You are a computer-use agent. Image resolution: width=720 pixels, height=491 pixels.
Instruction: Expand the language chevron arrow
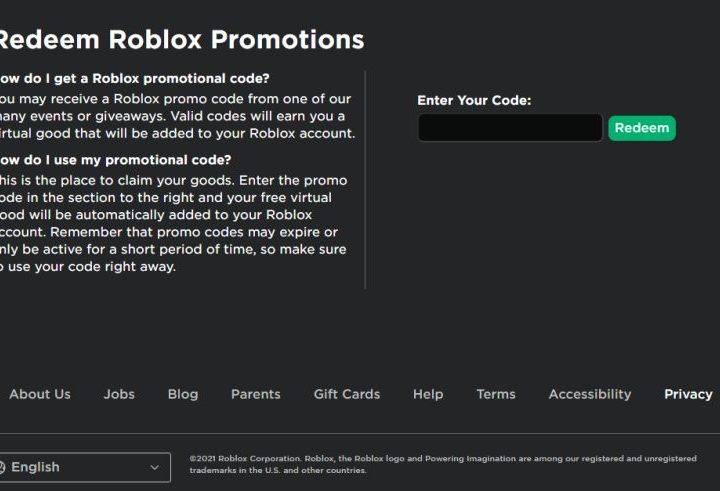point(154,467)
